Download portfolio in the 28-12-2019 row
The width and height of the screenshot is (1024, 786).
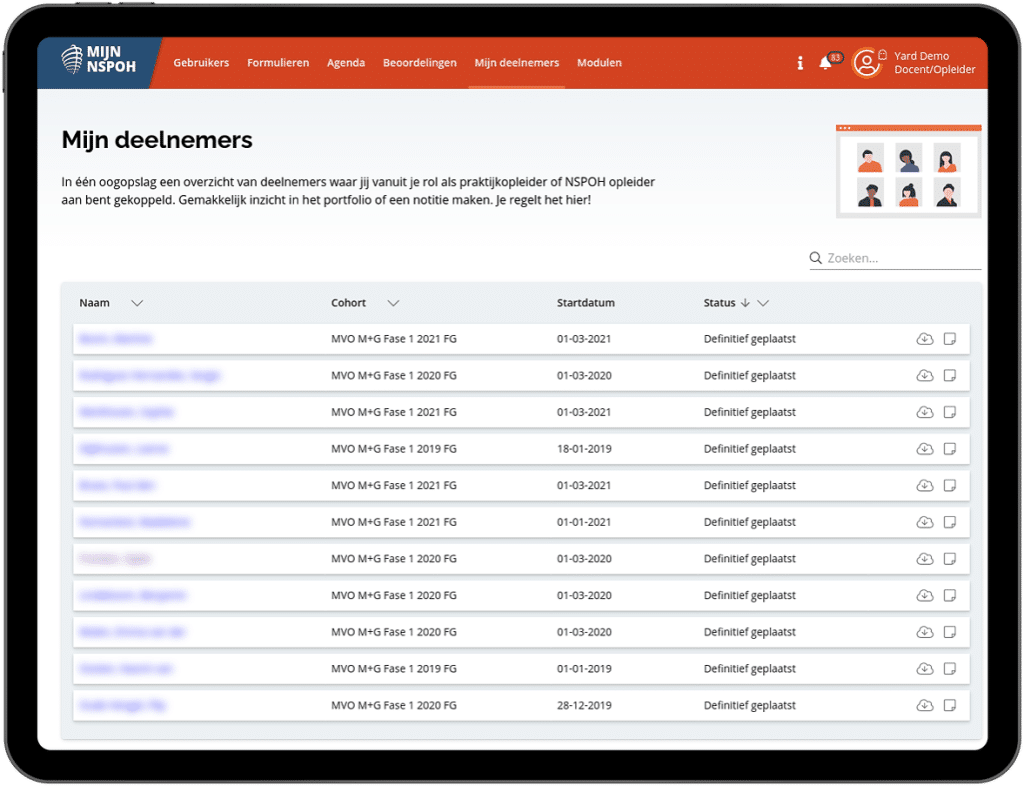[x=925, y=705]
